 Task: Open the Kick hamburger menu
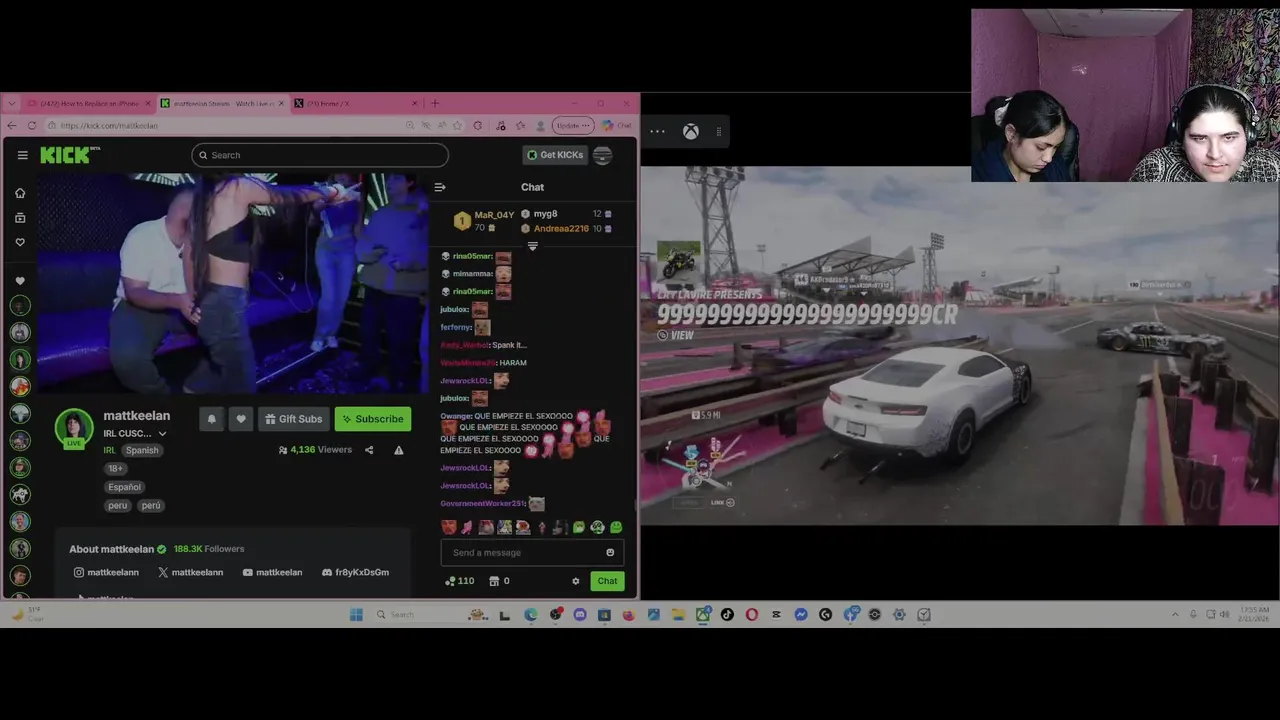click(22, 155)
